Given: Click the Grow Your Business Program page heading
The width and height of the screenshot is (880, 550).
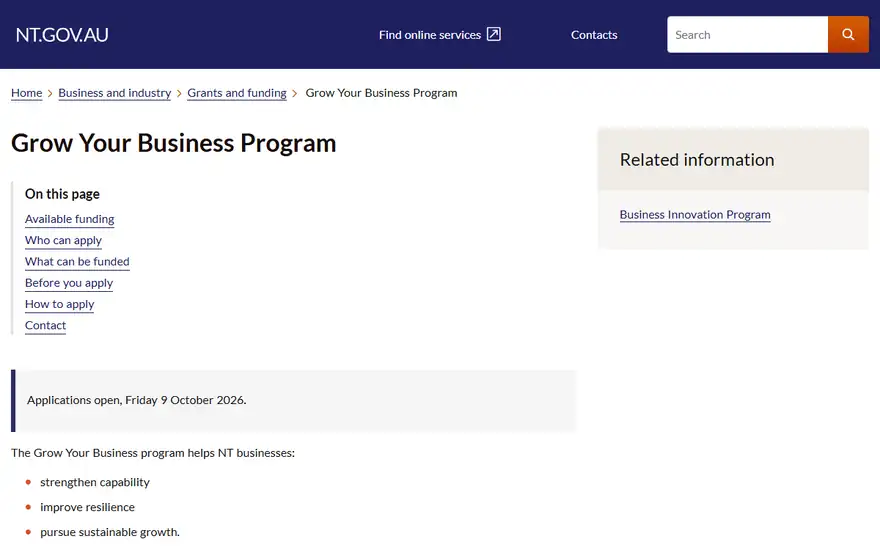Looking at the screenshot, I should click(x=173, y=143).
